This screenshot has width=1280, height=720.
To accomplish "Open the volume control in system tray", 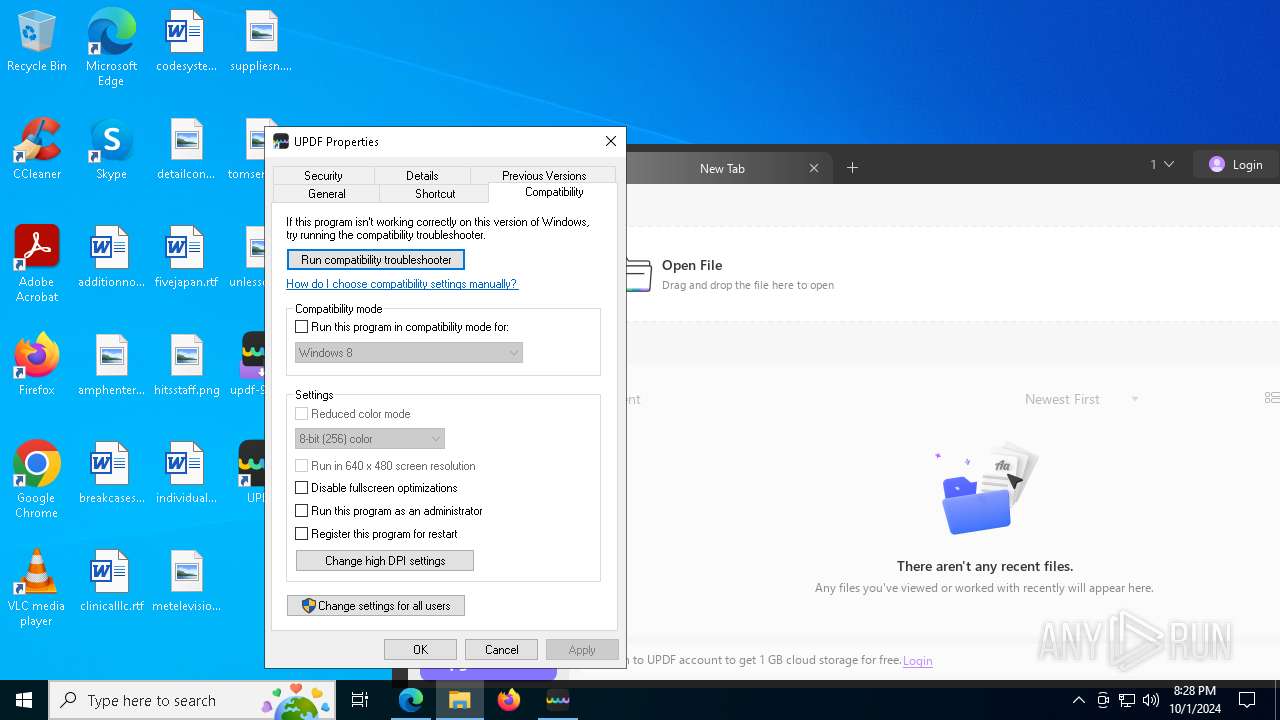I will pos(1151,700).
